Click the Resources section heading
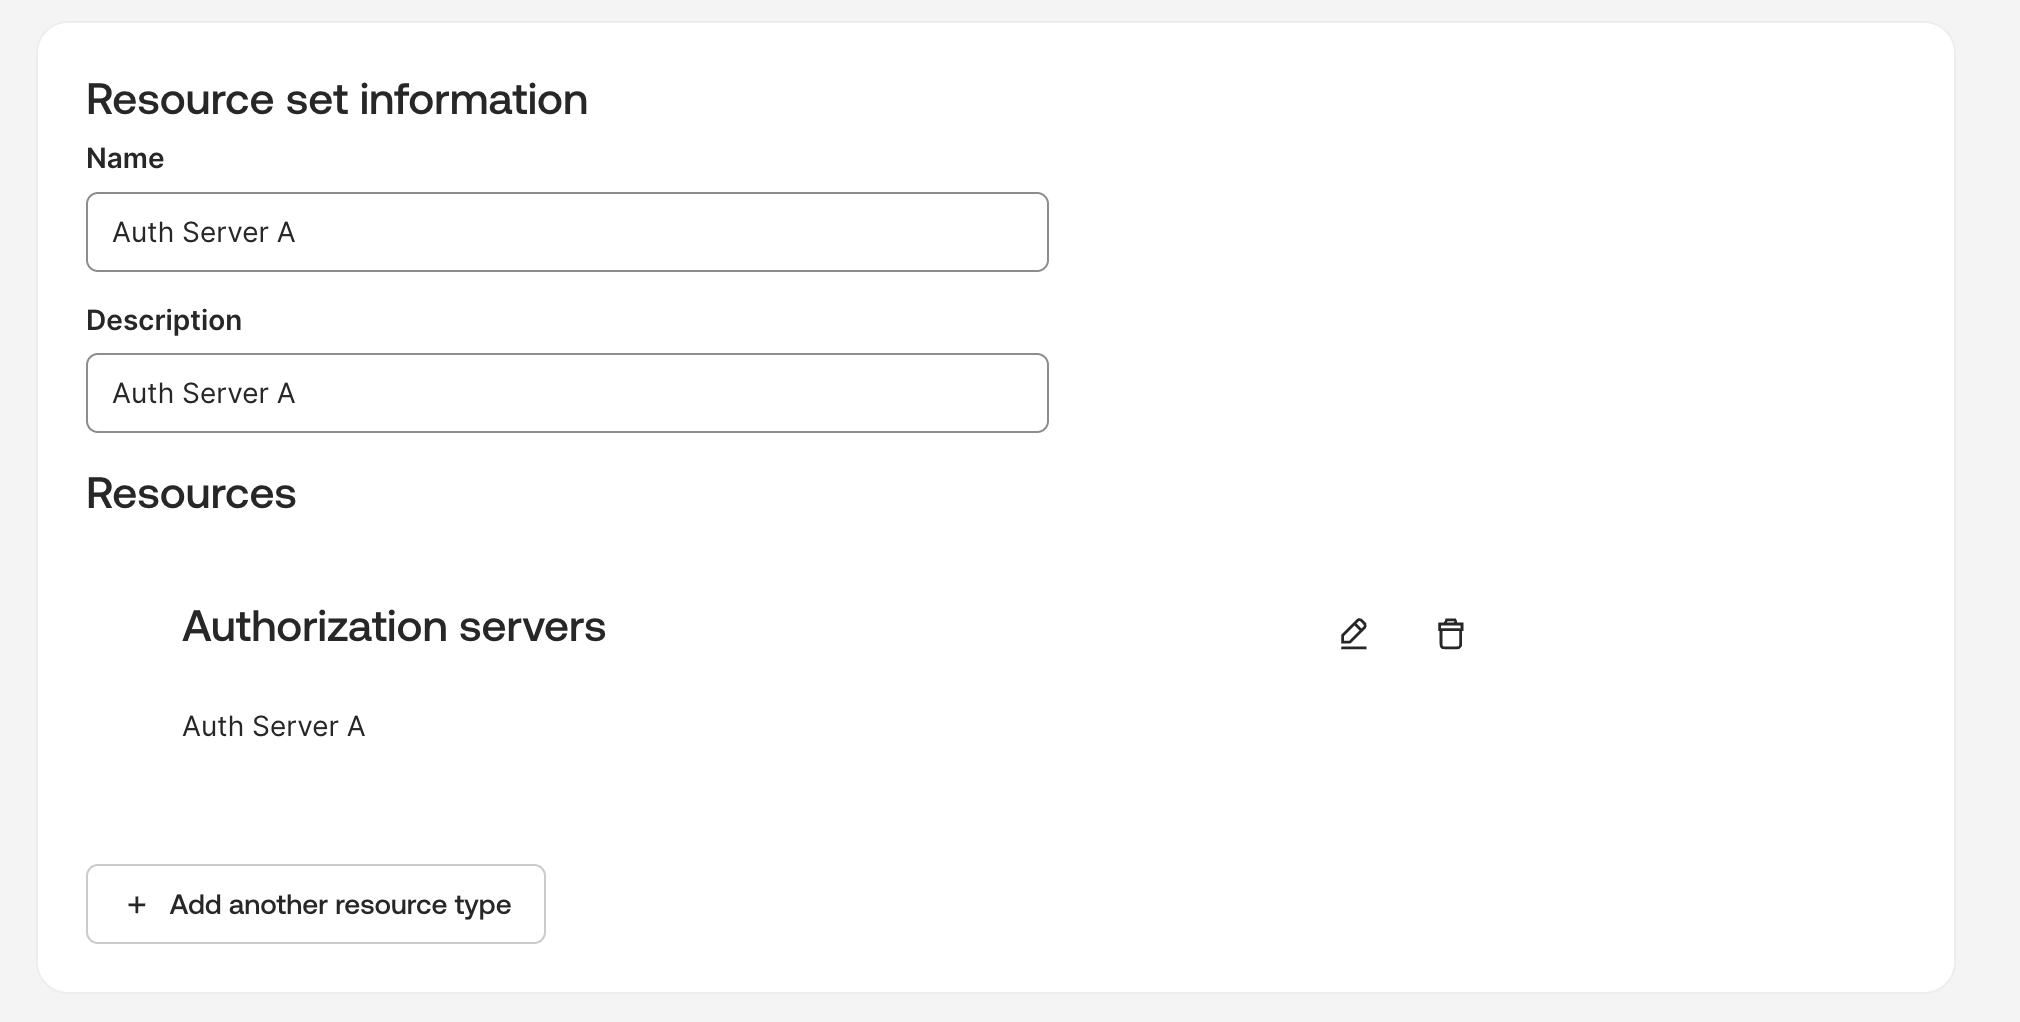 [191, 494]
